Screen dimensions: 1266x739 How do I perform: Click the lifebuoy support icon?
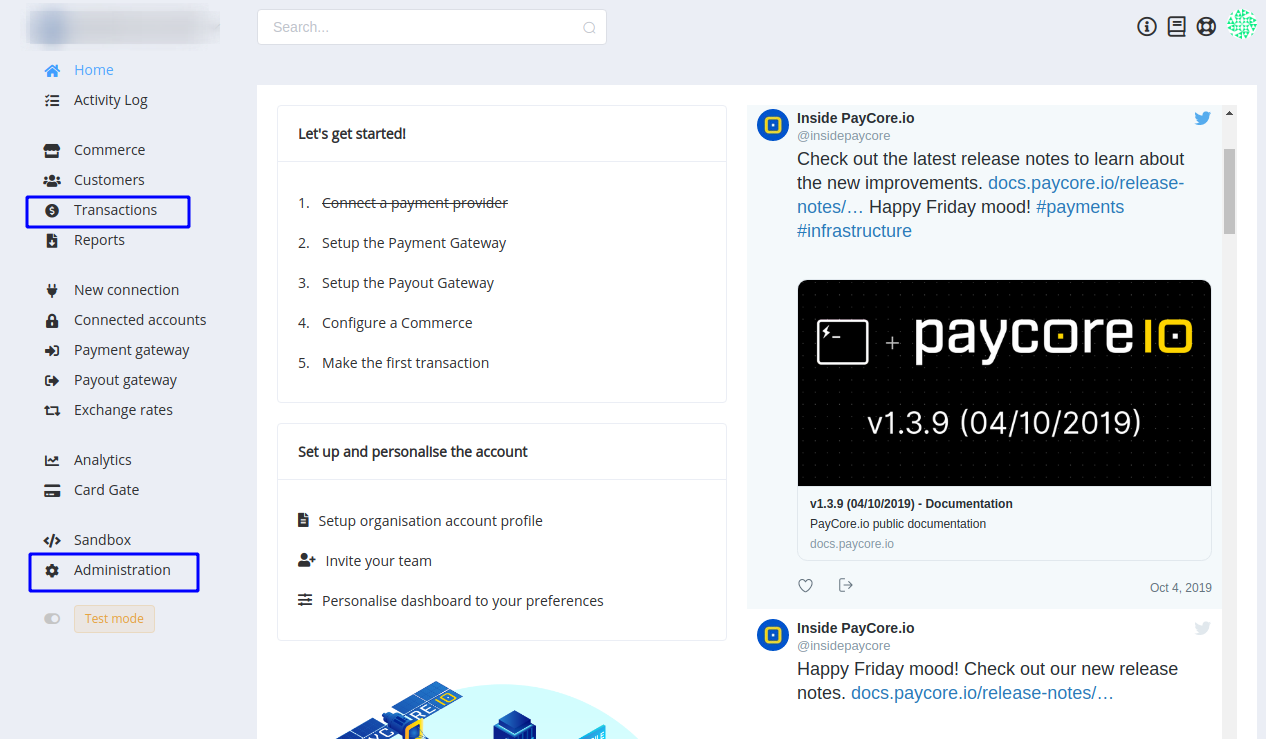[x=1206, y=27]
